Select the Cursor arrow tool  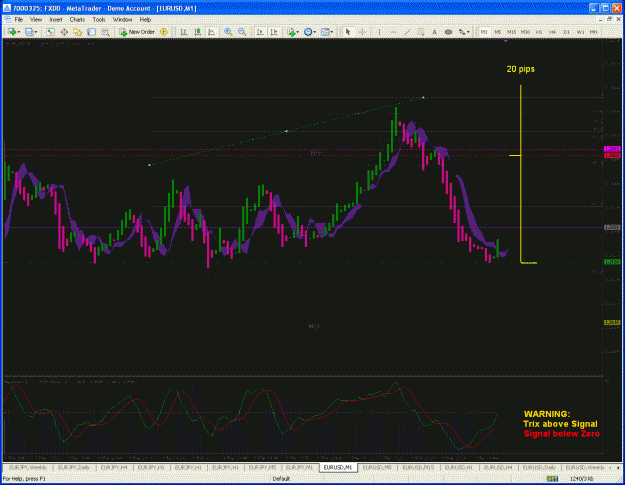coord(348,32)
